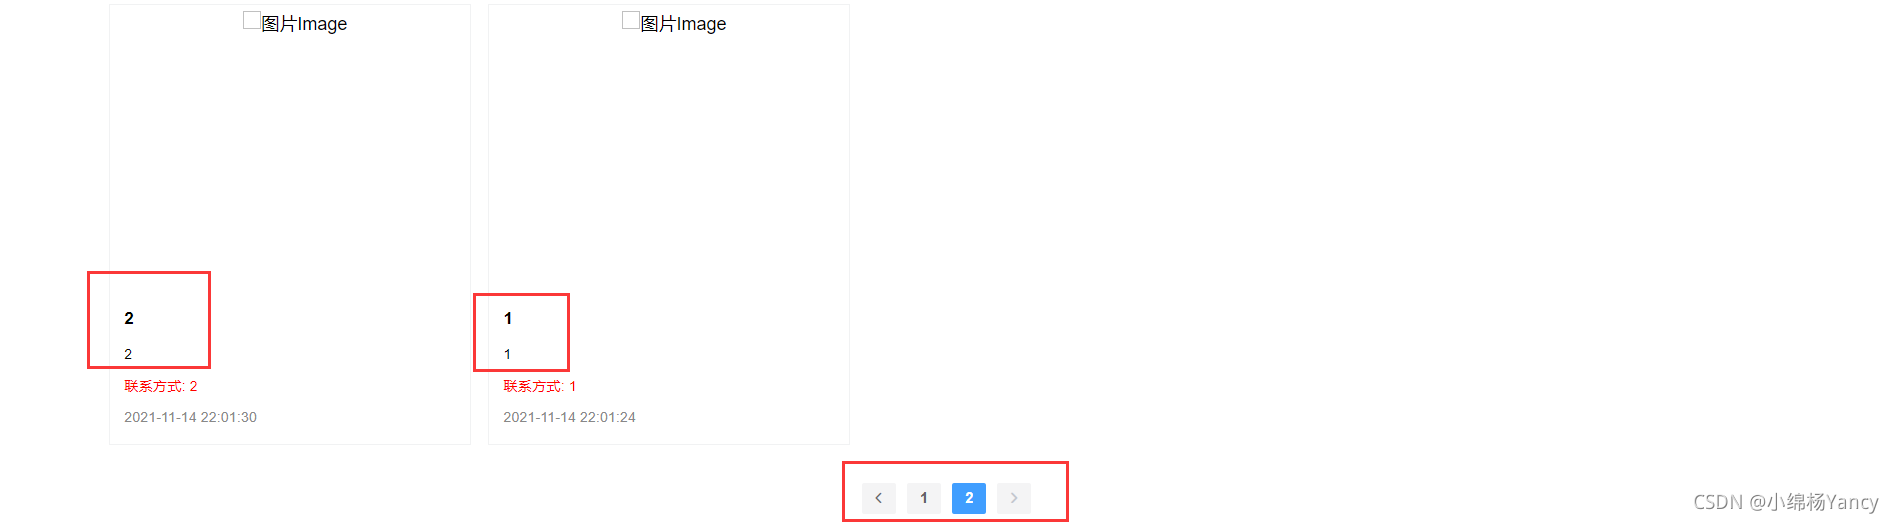Select page 1 in the pagination

tap(924, 498)
